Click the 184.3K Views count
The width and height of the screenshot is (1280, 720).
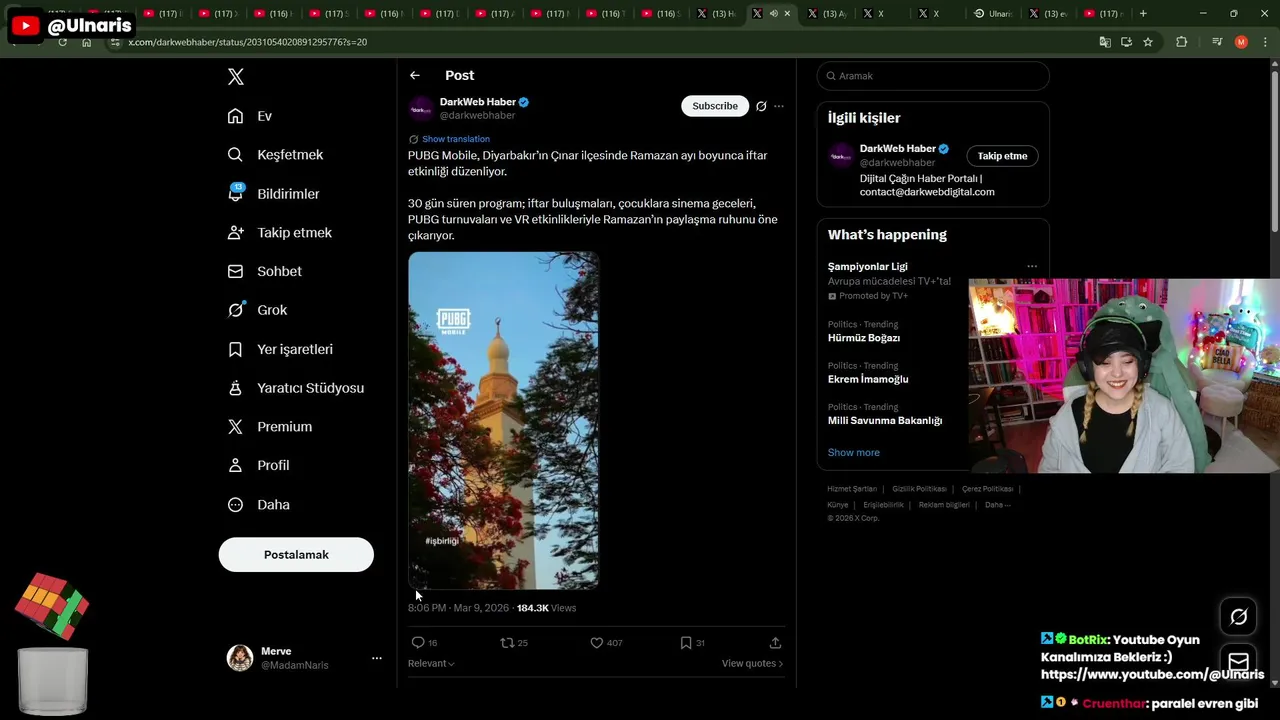point(546,608)
